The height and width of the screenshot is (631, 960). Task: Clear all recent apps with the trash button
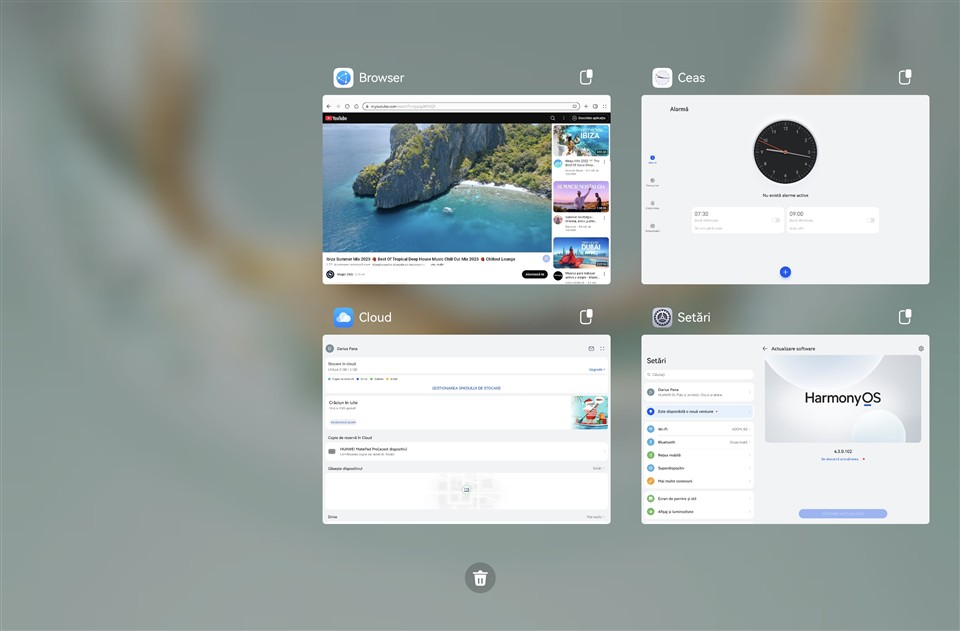tap(480, 577)
